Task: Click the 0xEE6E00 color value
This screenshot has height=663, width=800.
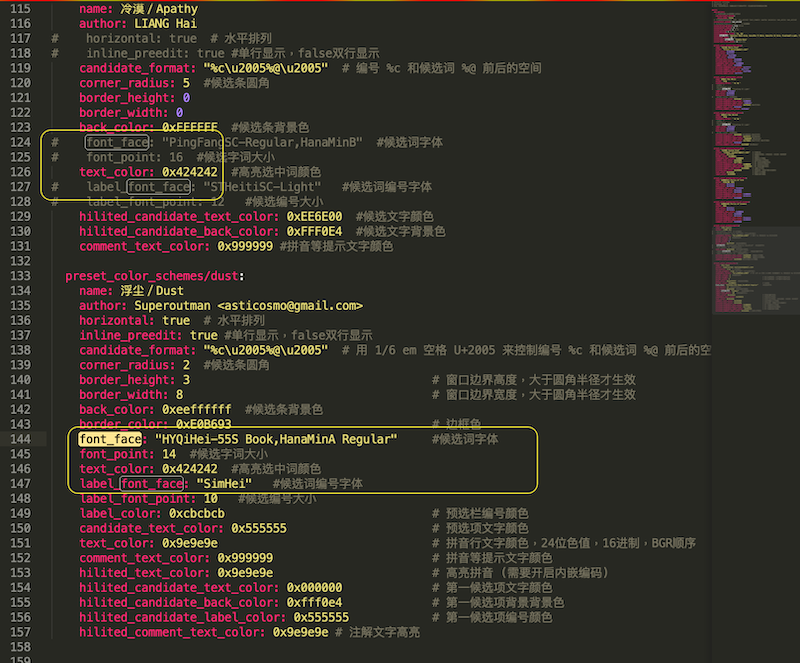Action: pos(317,216)
